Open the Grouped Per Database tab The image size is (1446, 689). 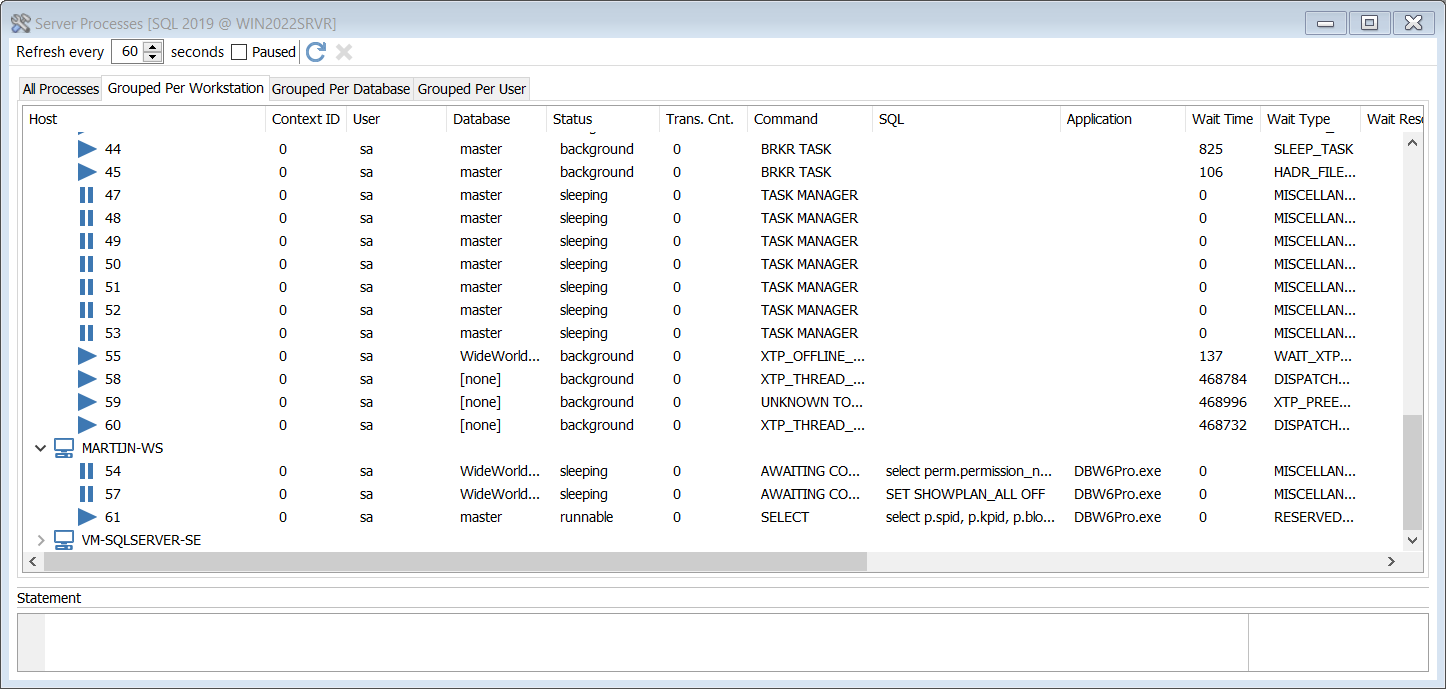pyautogui.click(x=341, y=89)
